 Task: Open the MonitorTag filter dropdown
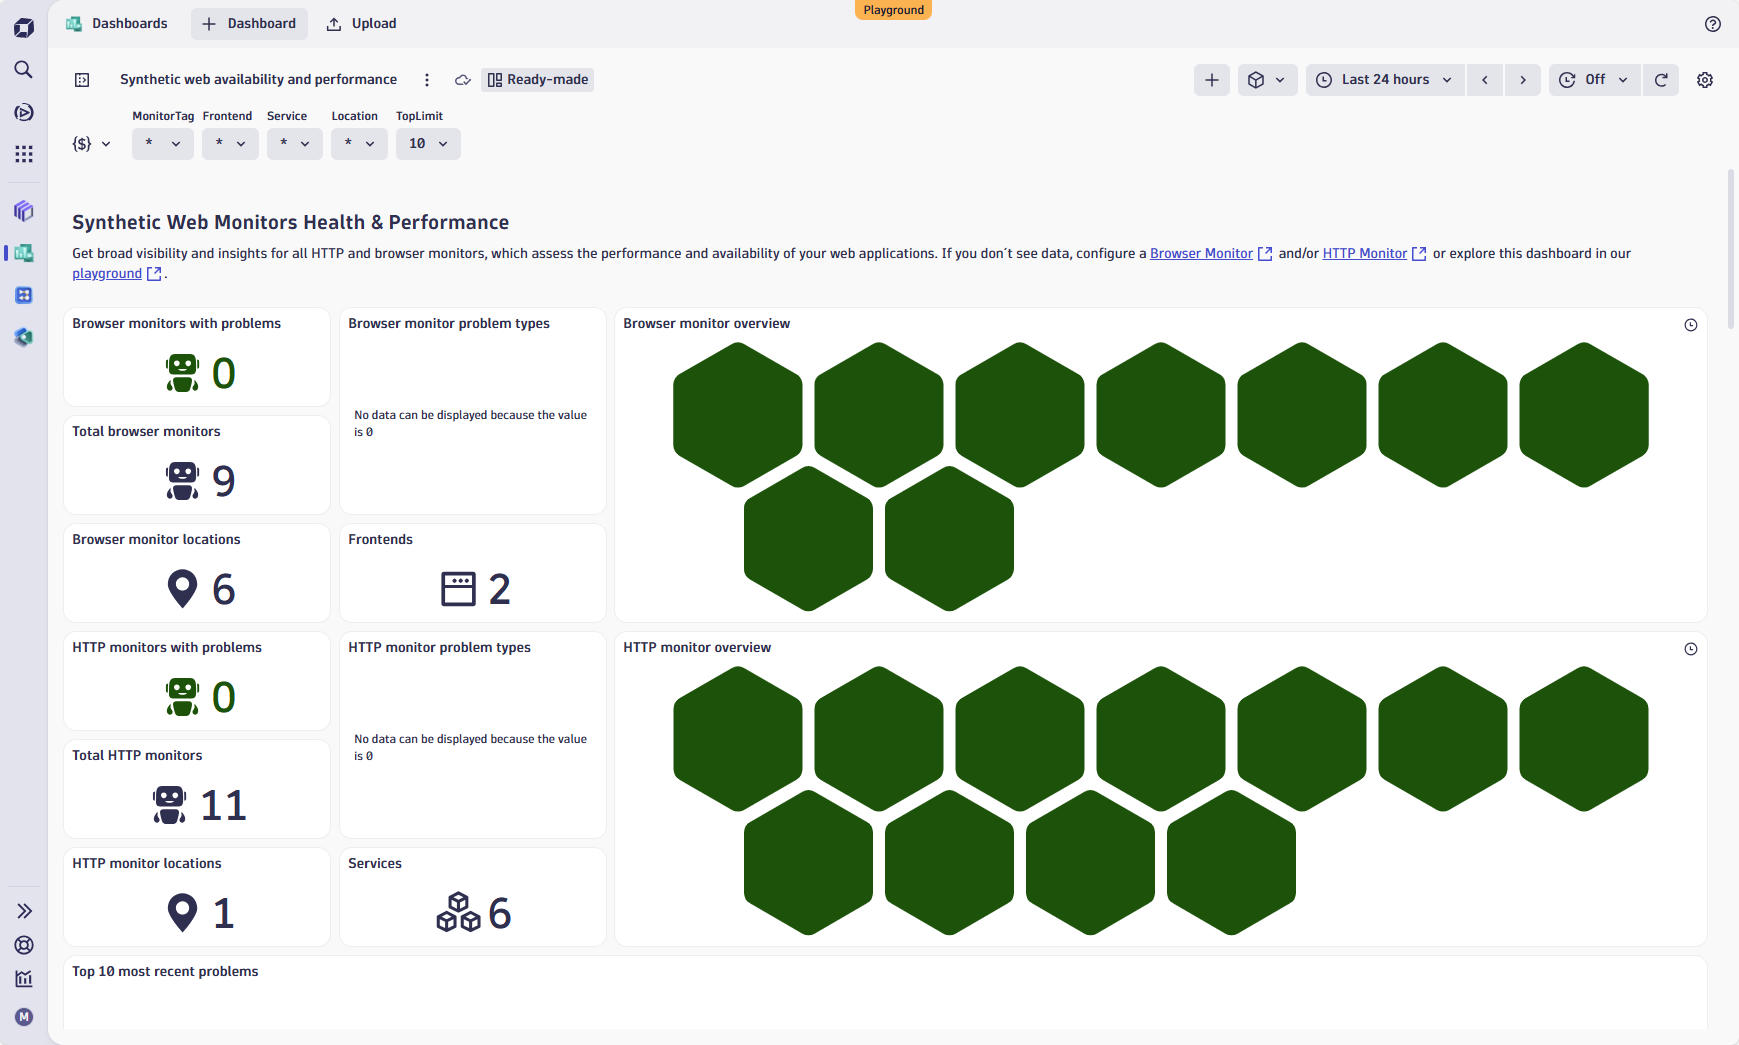(x=162, y=143)
